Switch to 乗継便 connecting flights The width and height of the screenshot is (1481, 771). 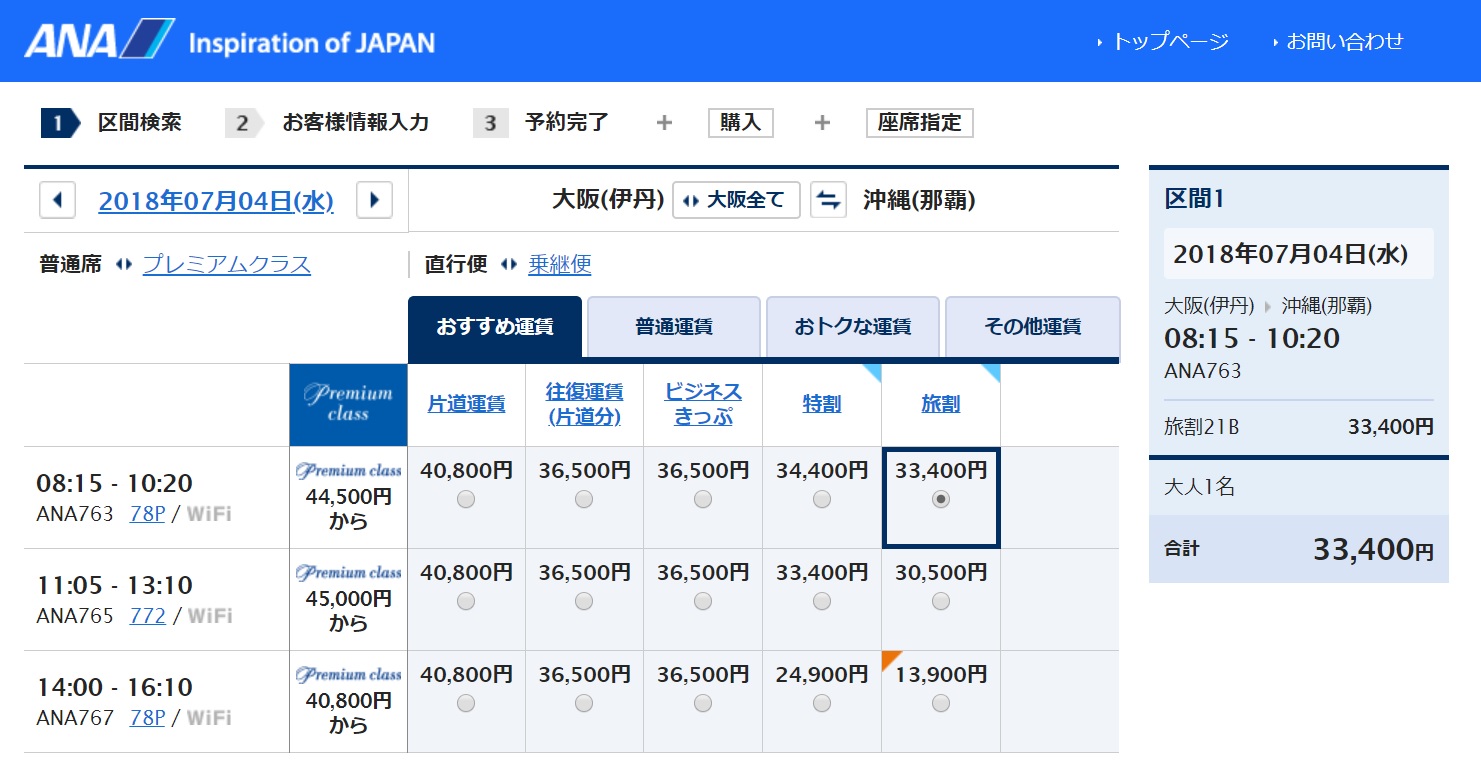pos(560,265)
